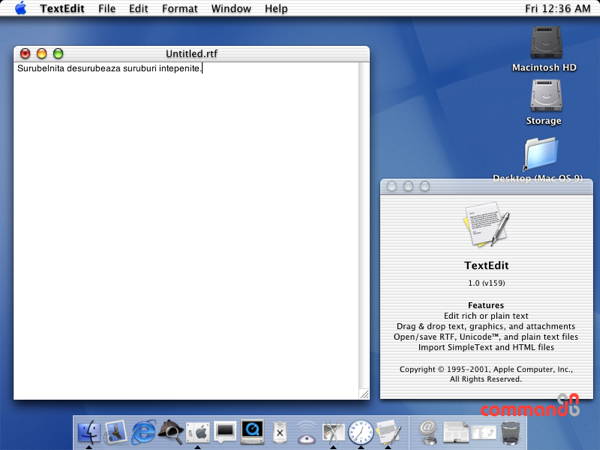Open the @ spring website icon in dock
The height and width of the screenshot is (450, 600).
pos(428,432)
